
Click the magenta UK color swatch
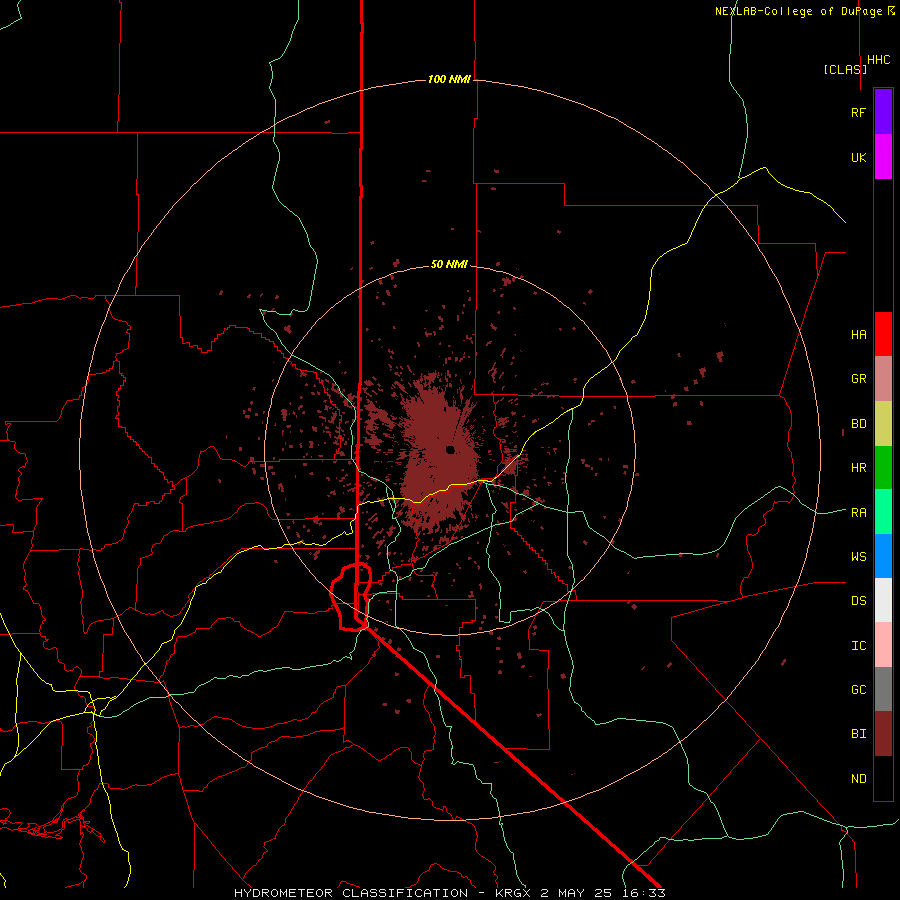883,157
